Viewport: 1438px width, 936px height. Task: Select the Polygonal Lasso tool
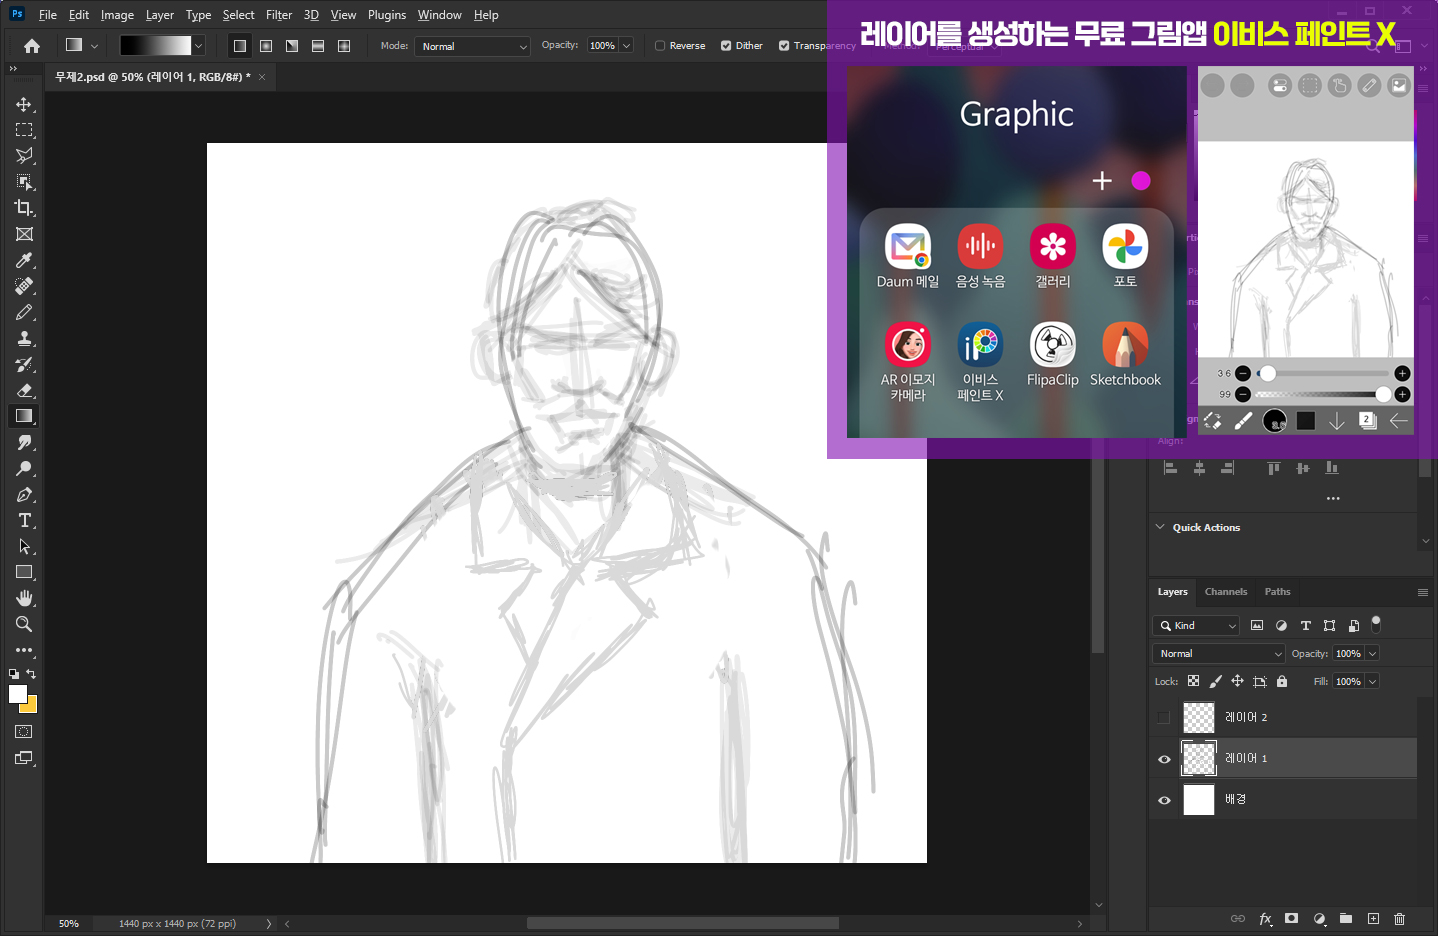24,156
